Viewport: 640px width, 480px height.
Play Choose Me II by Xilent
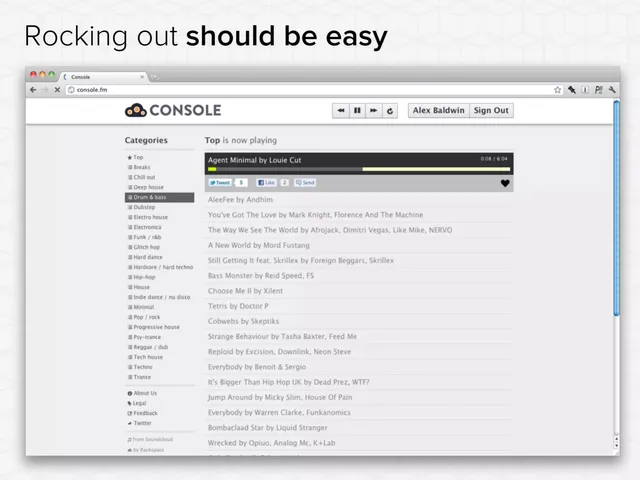coord(359,291)
